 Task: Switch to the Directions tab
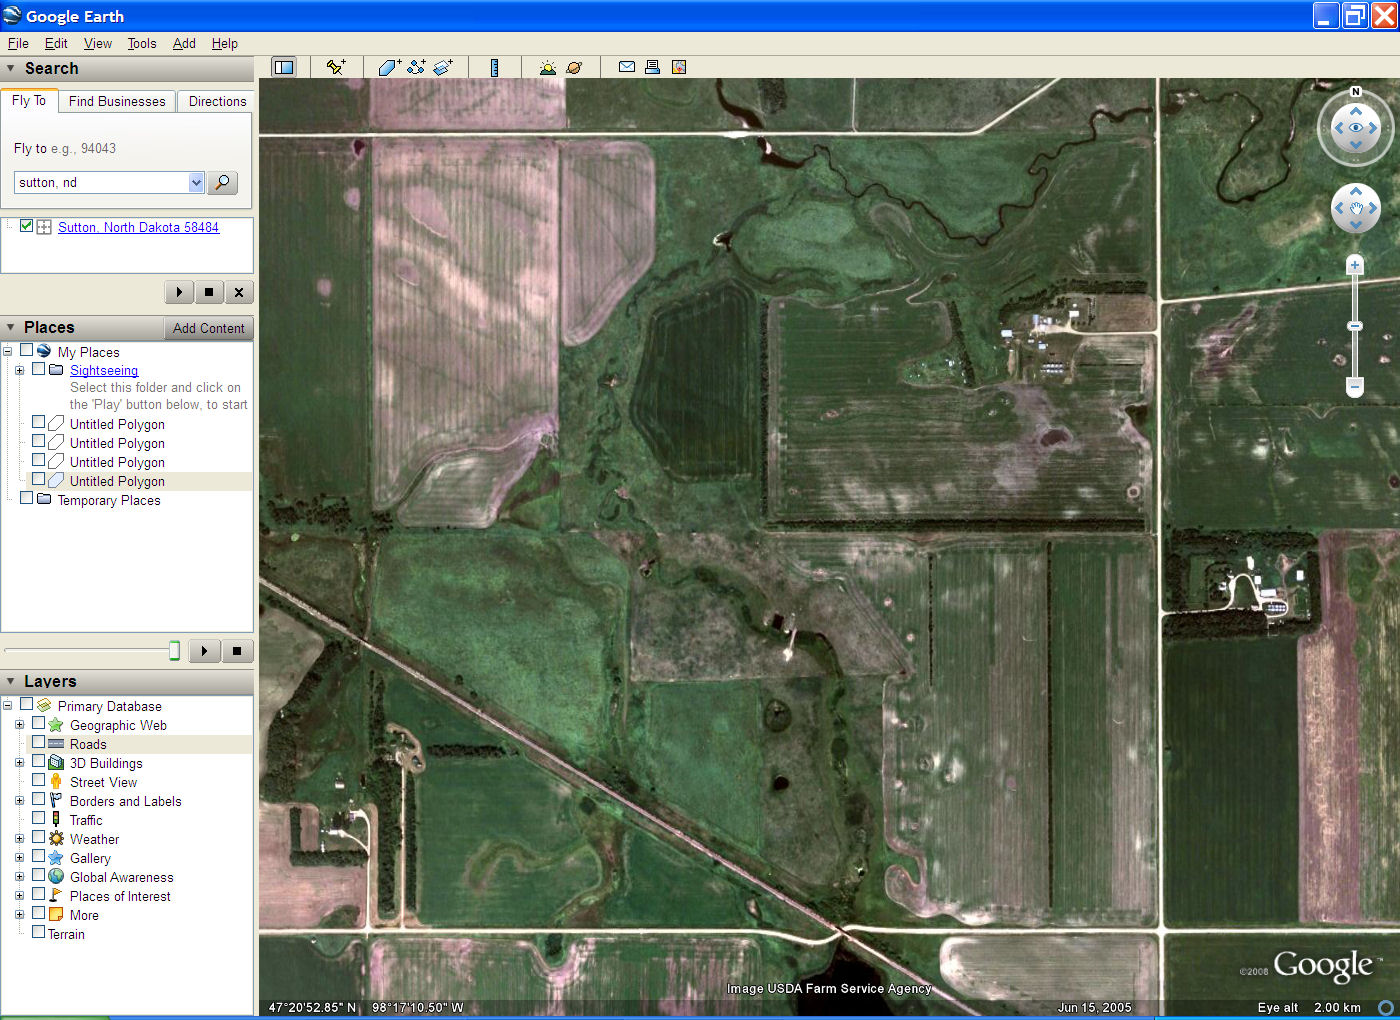(x=217, y=101)
